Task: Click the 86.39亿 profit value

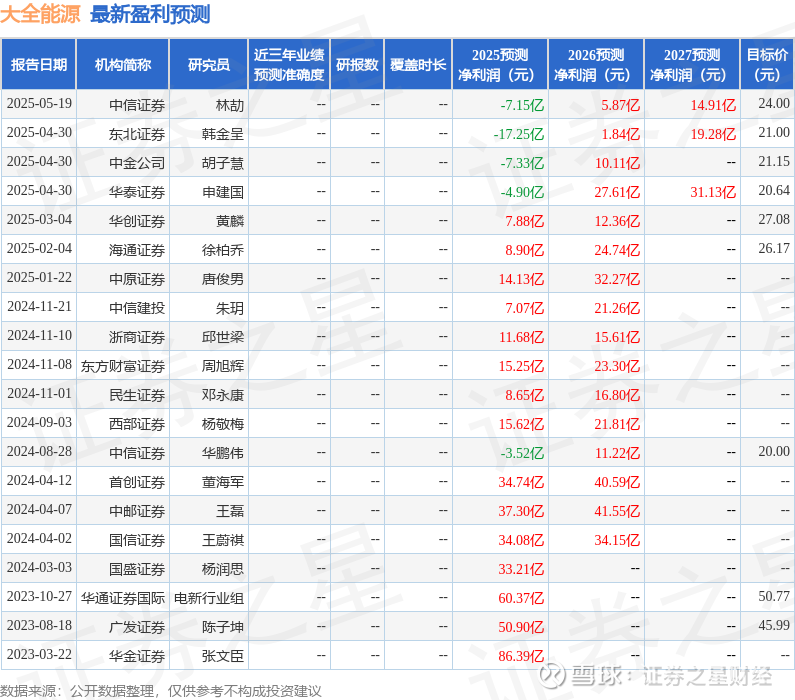Action: click(x=521, y=656)
